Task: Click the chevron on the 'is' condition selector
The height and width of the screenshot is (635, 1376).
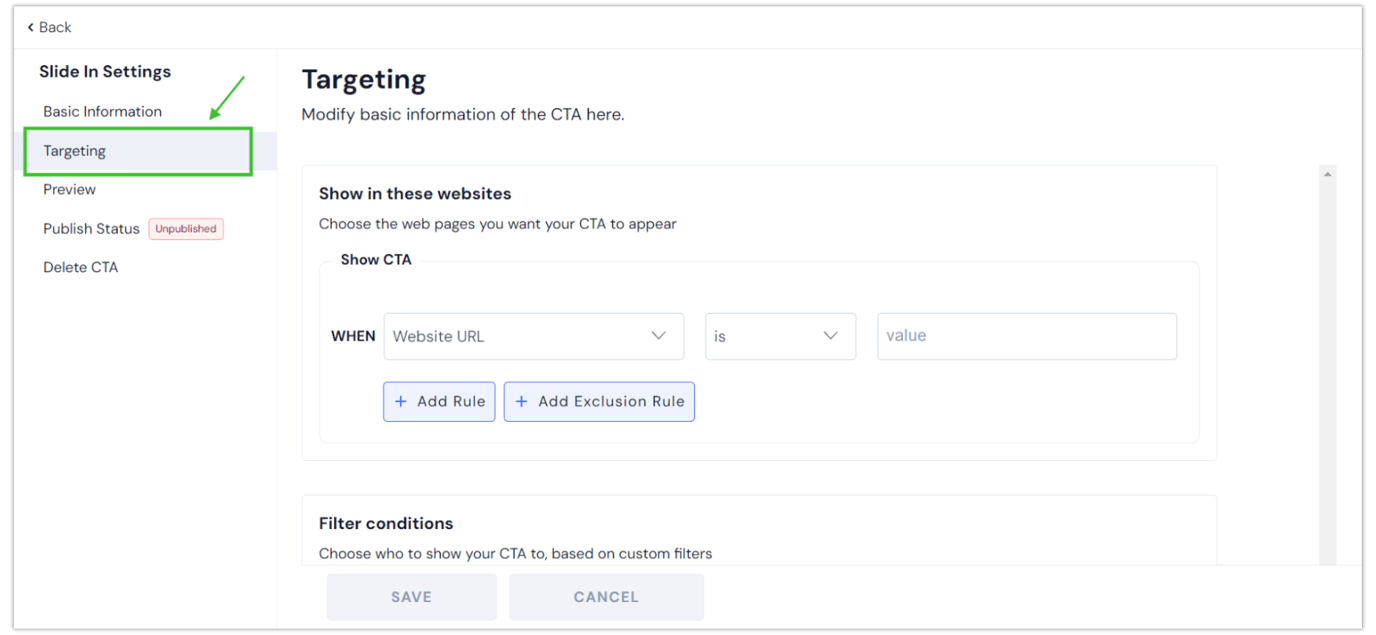Action: pyautogui.click(x=830, y=336)
